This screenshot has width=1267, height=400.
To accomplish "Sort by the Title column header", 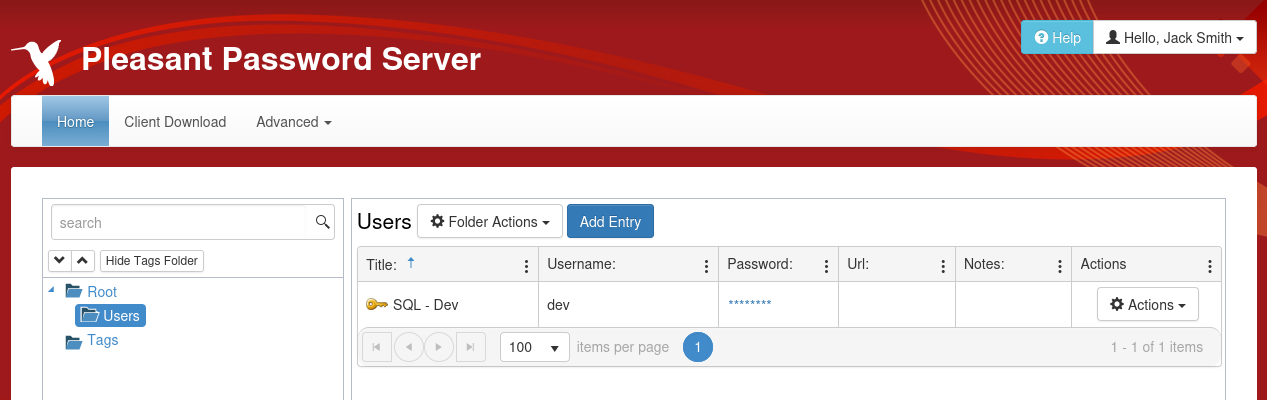I will 381,264.
